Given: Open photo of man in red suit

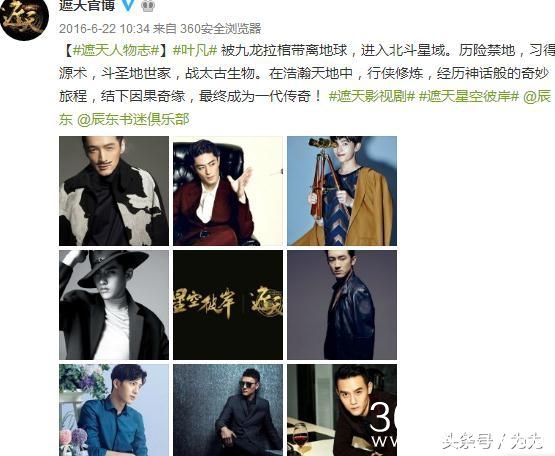Looking at the screenshot, I should coord(228,191).
